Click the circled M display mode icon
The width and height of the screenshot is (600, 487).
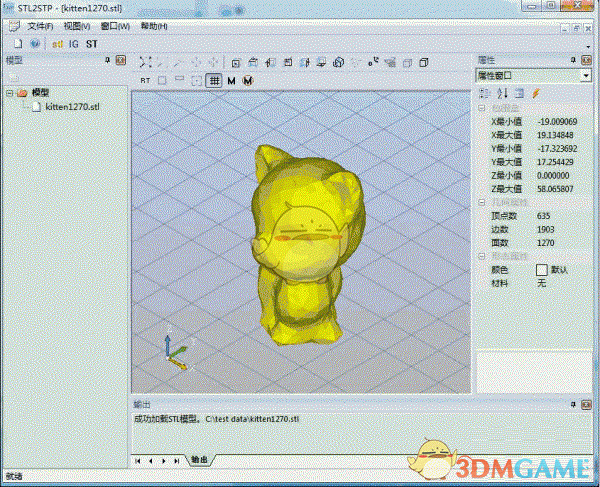pos(247,80)
